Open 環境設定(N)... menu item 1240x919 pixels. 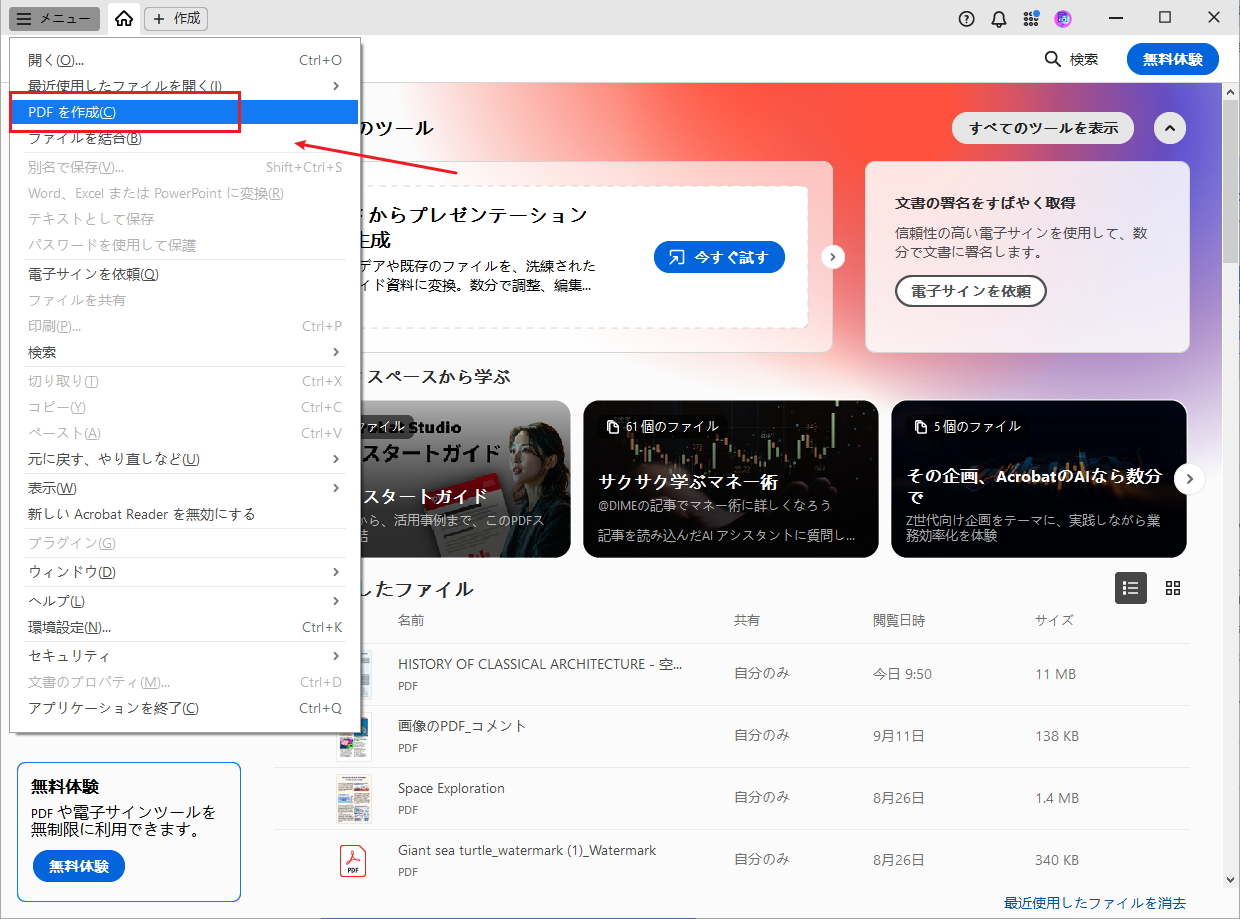185,627
